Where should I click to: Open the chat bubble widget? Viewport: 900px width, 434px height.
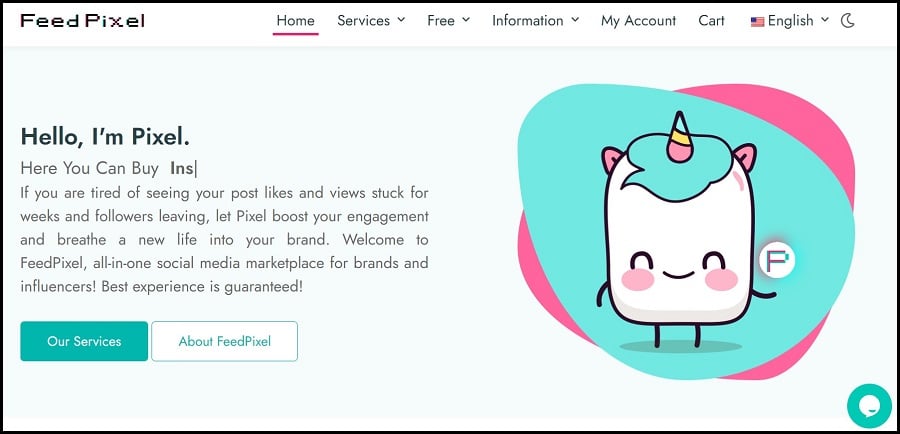[869, 406]
